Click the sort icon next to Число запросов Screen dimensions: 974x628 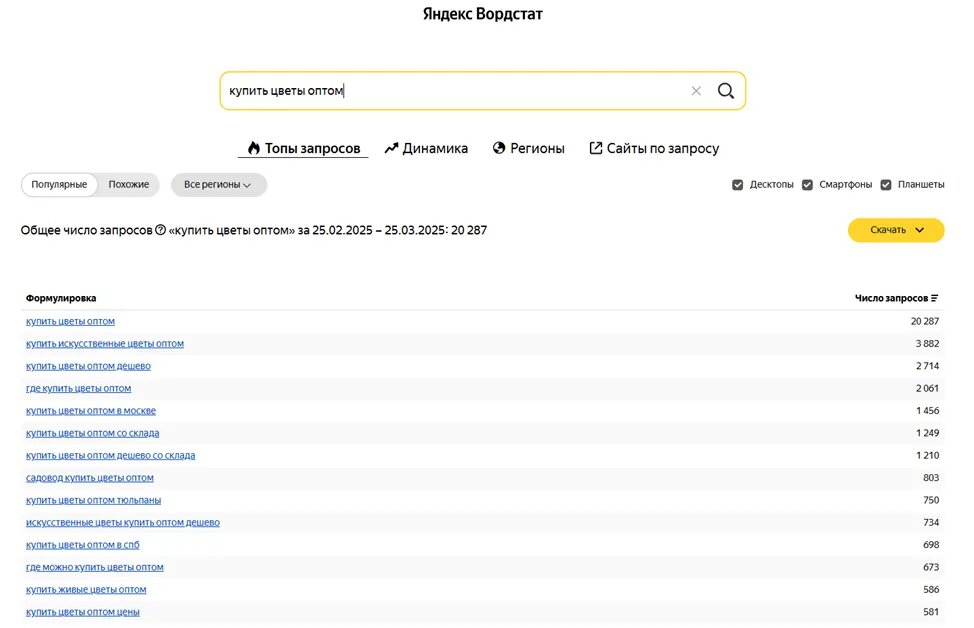click(934, 298)
